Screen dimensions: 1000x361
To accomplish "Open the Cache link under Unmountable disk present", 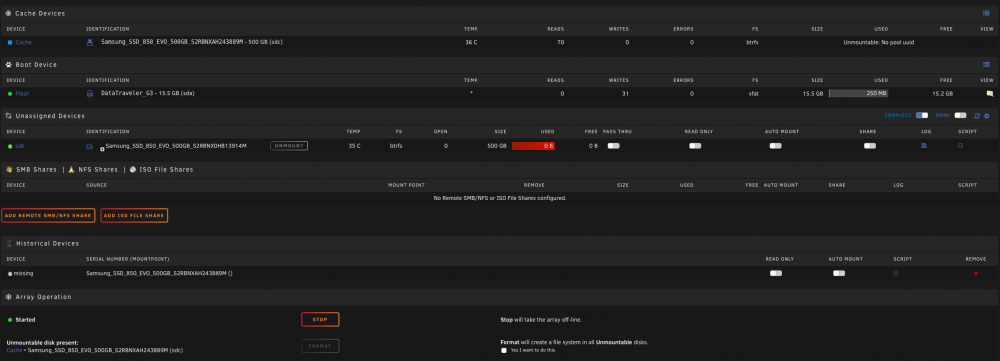I will pyautogui.click(x=14, y=351).
